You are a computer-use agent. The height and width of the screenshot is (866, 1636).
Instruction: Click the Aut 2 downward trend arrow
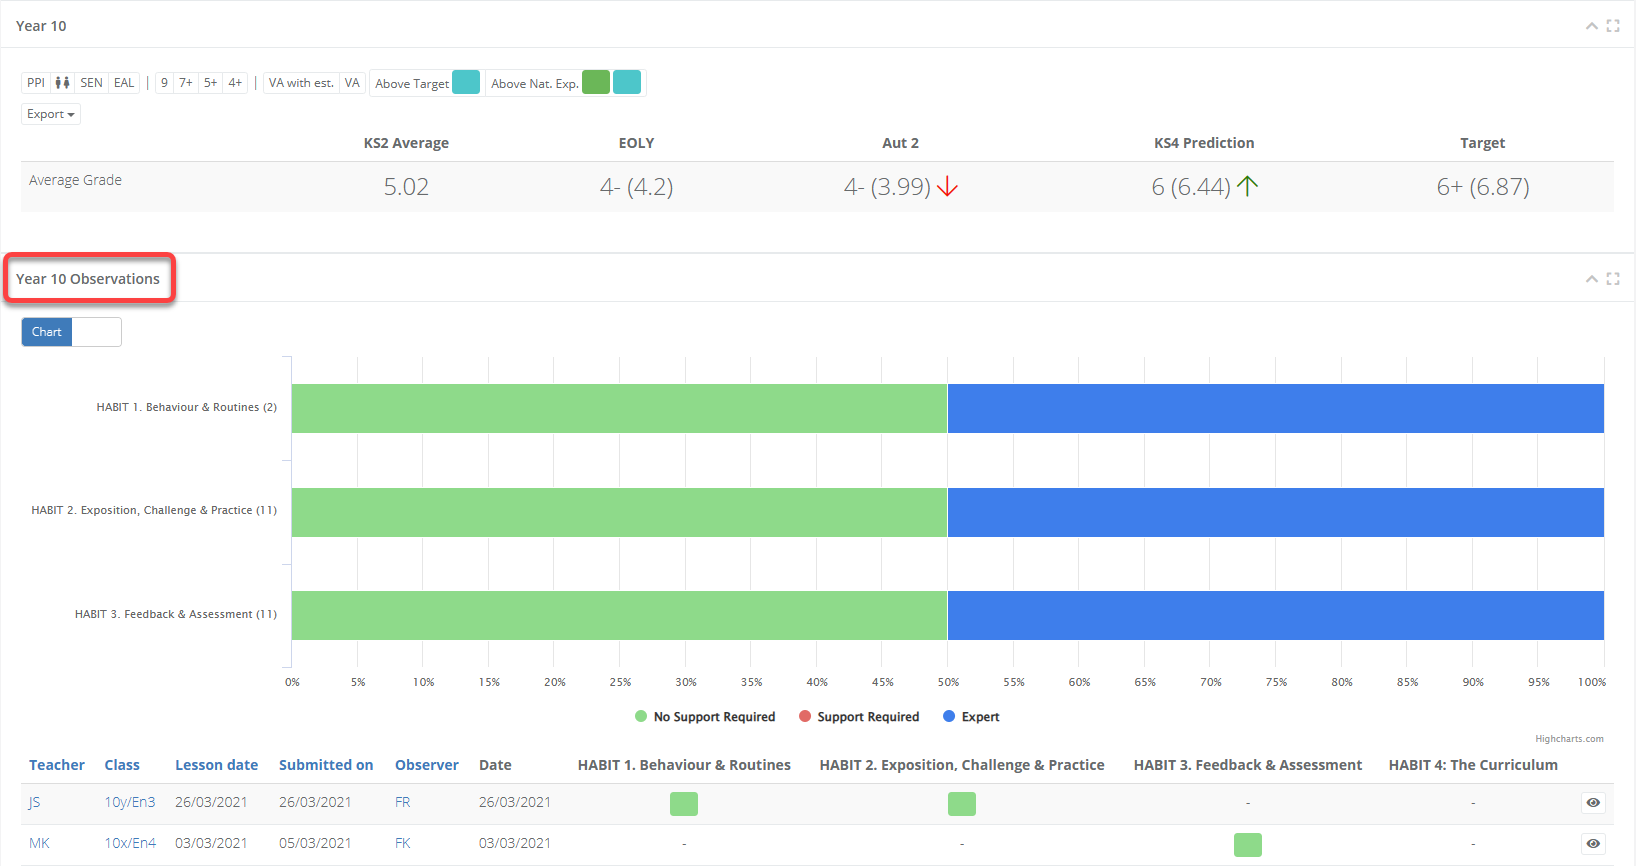pyautogui.click(x=948, y=187)
